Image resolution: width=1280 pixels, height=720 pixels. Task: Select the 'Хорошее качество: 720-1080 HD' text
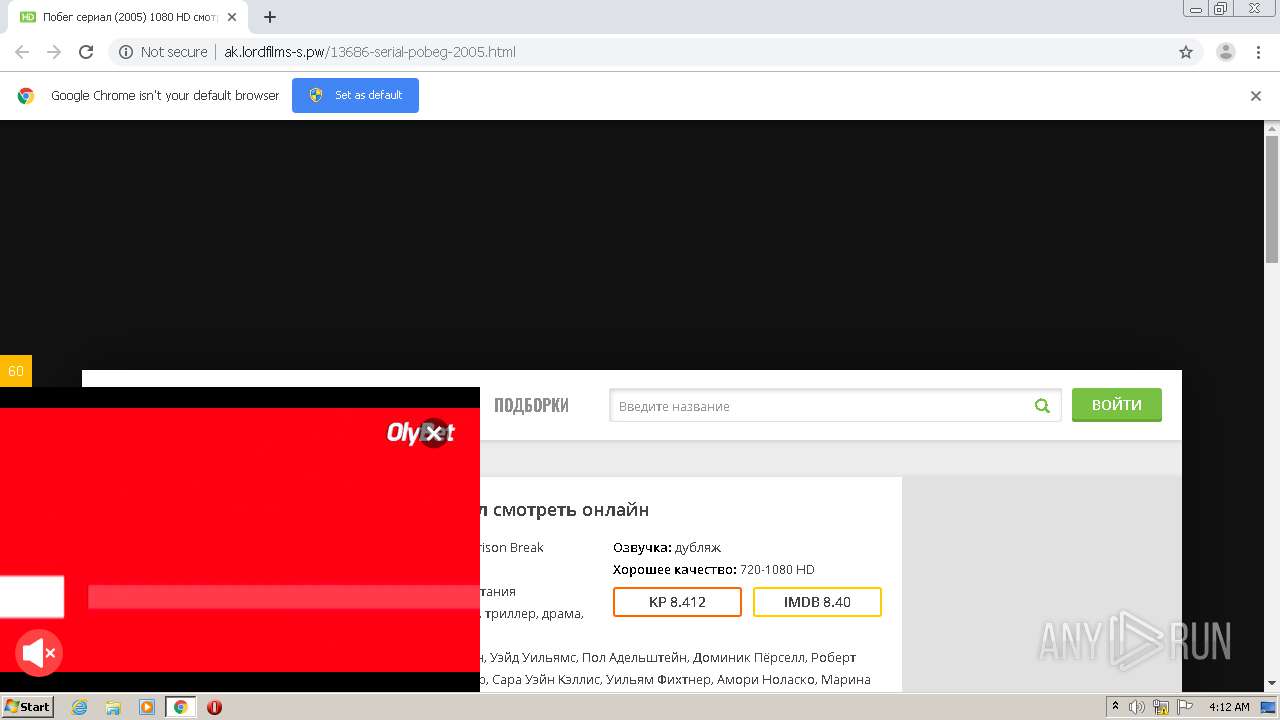click(x=714, y=569)
